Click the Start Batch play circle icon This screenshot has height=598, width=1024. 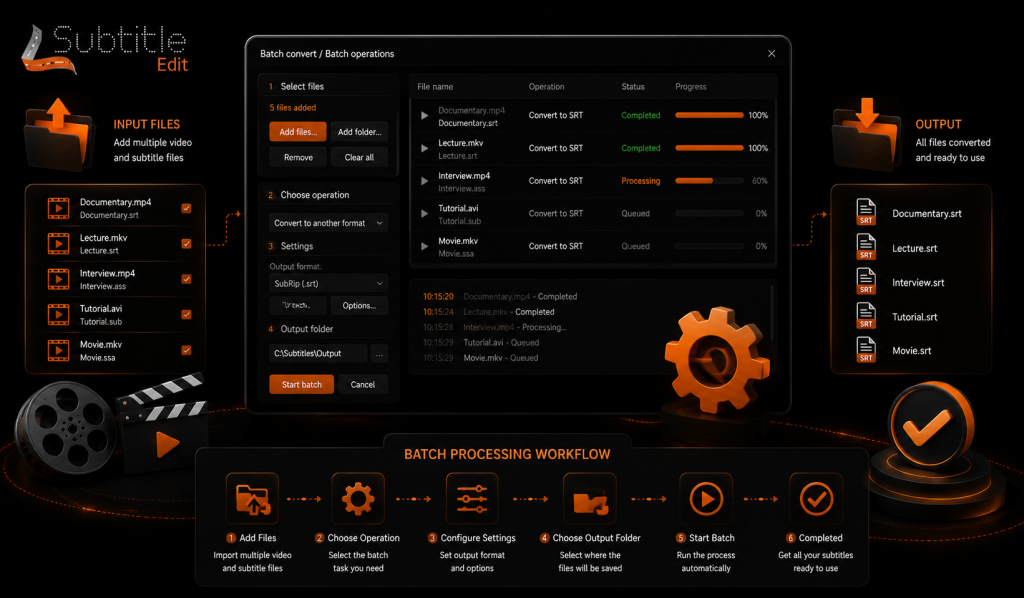point(706,499)
